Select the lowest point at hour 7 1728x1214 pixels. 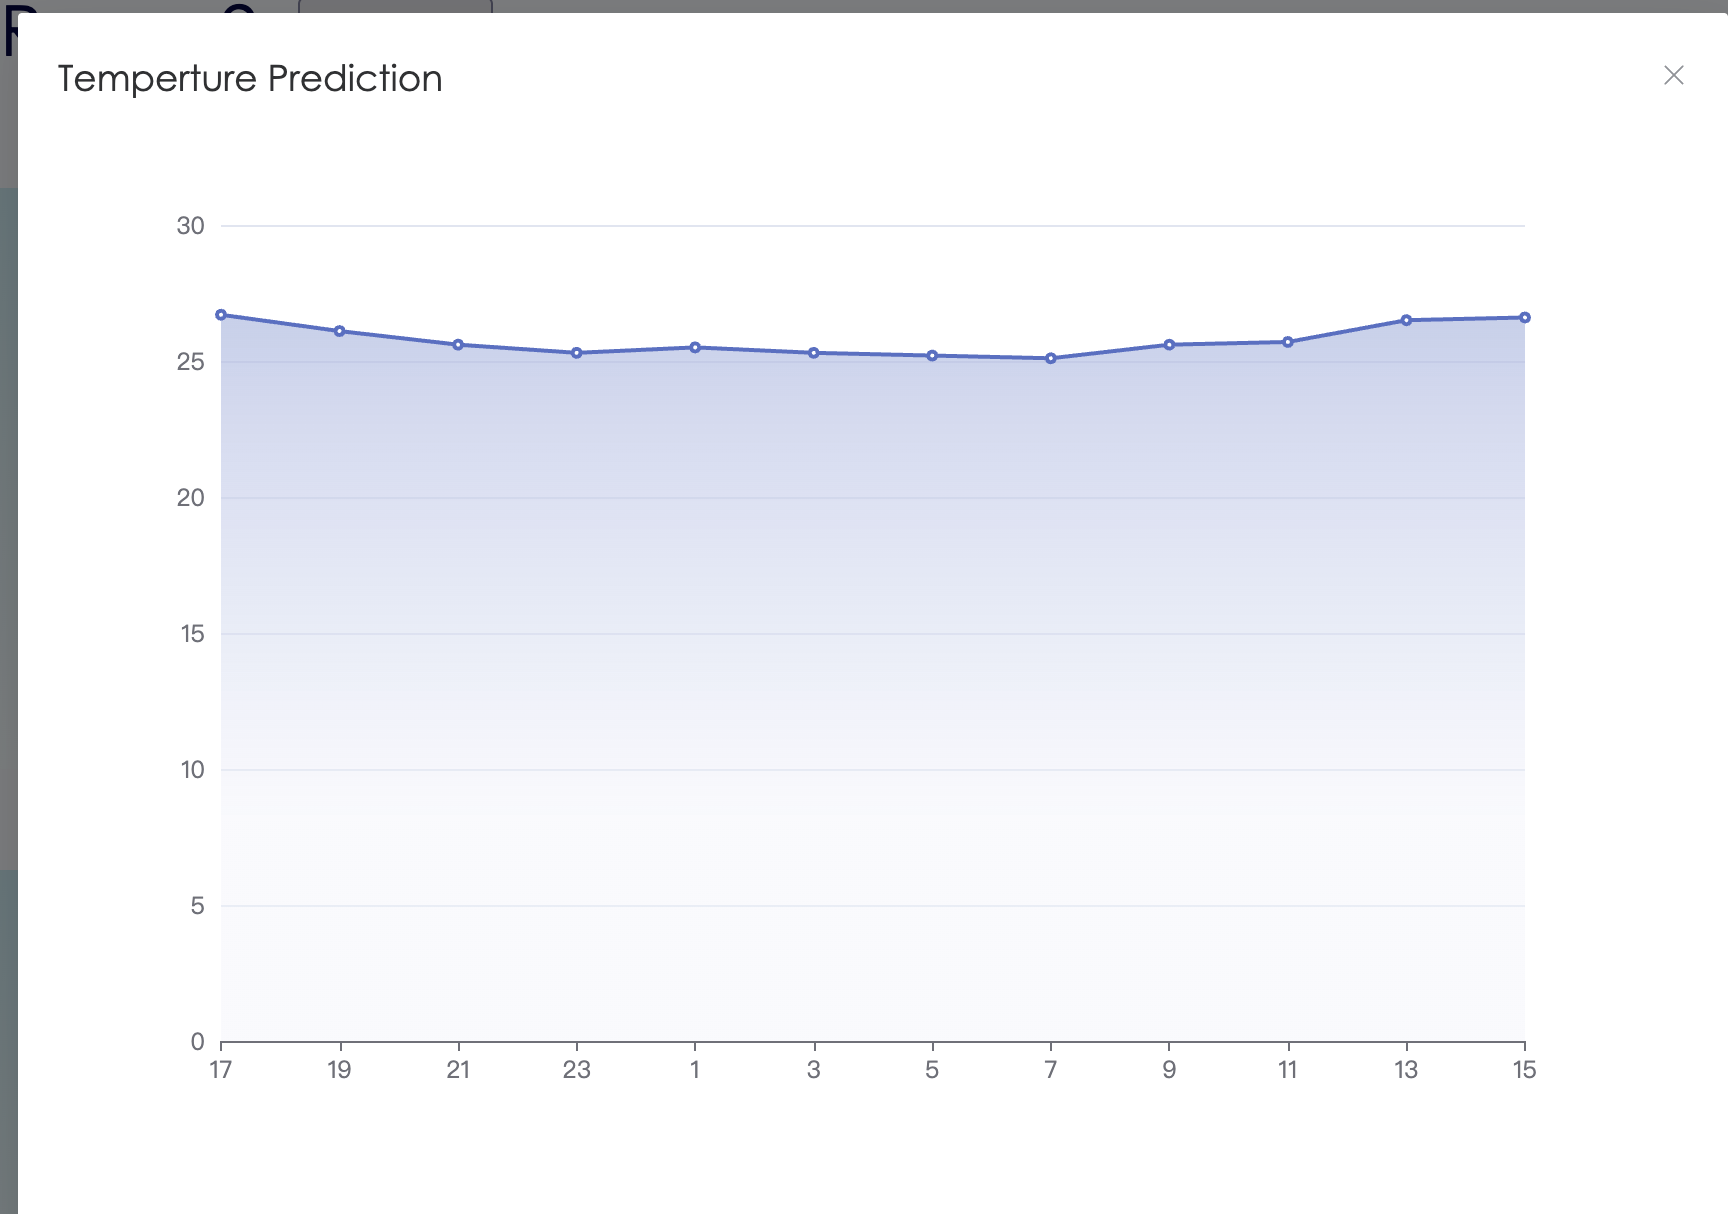(x=1051, y=358)
